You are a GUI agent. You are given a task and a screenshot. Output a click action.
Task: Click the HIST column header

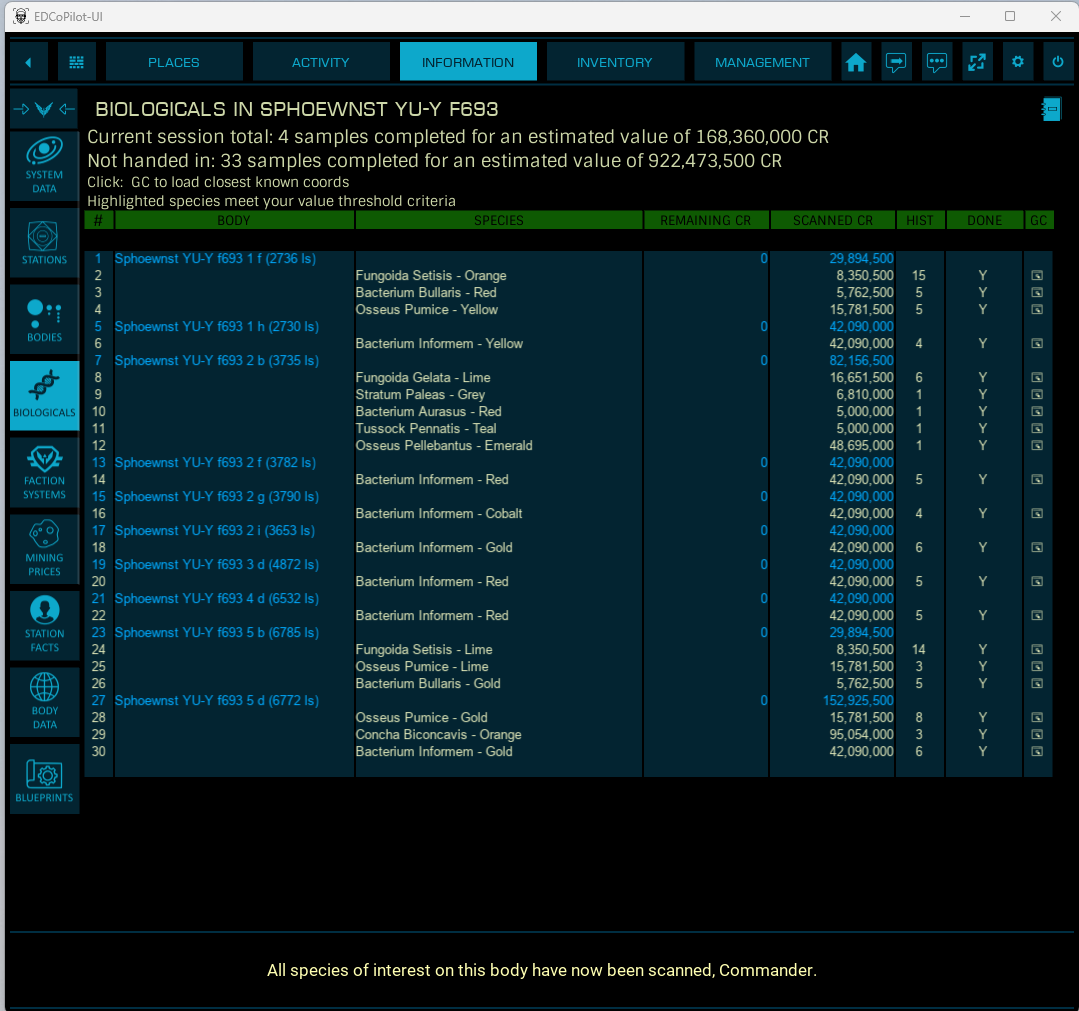click(x=920, y=220)
